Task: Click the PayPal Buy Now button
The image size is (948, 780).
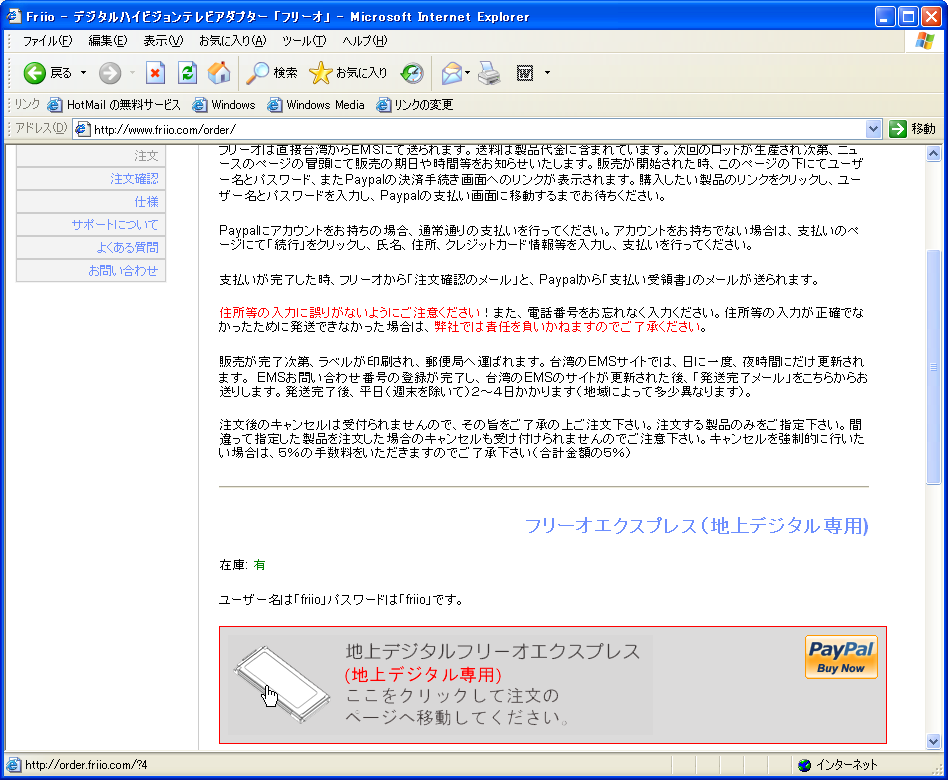Action: coord(841,657)
